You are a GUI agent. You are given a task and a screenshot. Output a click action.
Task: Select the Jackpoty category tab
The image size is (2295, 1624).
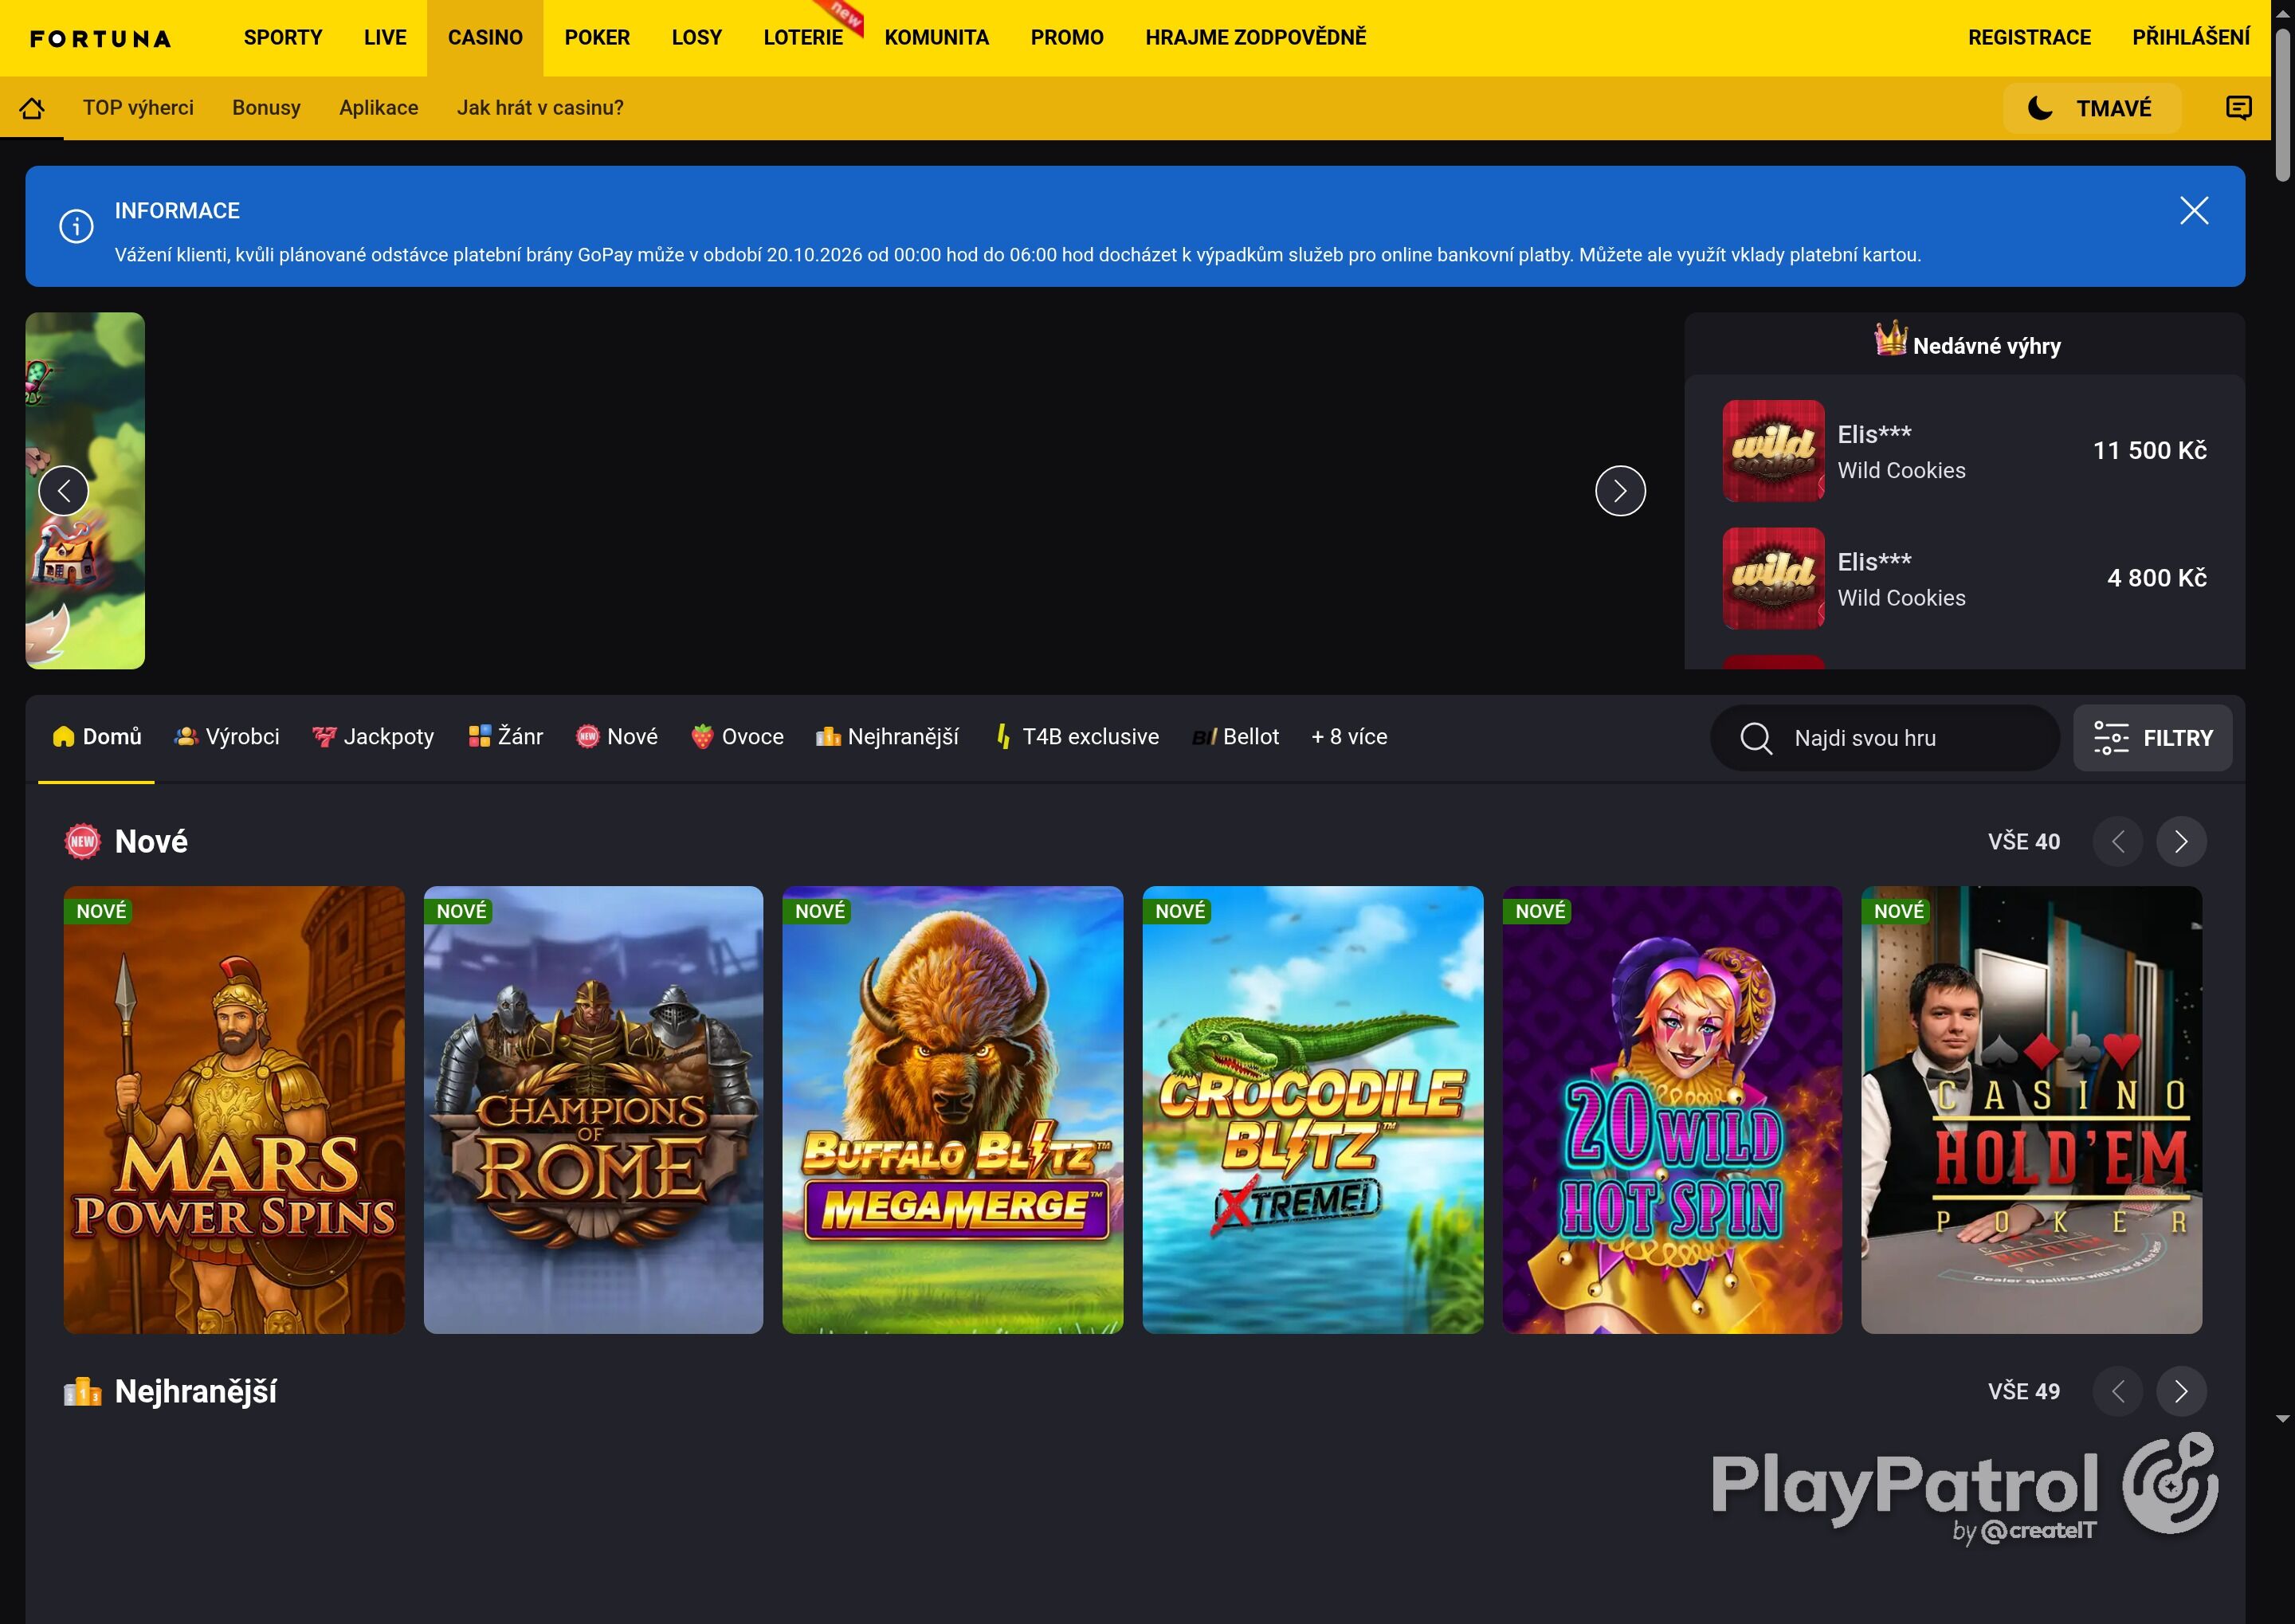click(x=373, y=737)
